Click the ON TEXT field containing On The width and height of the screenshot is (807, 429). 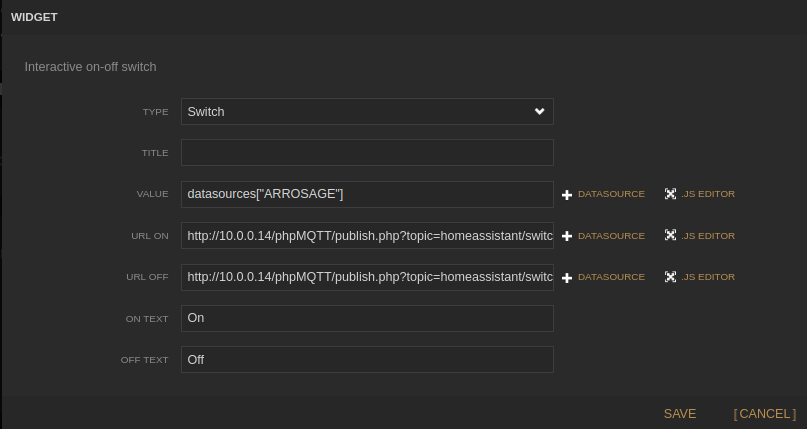point(367,318)
